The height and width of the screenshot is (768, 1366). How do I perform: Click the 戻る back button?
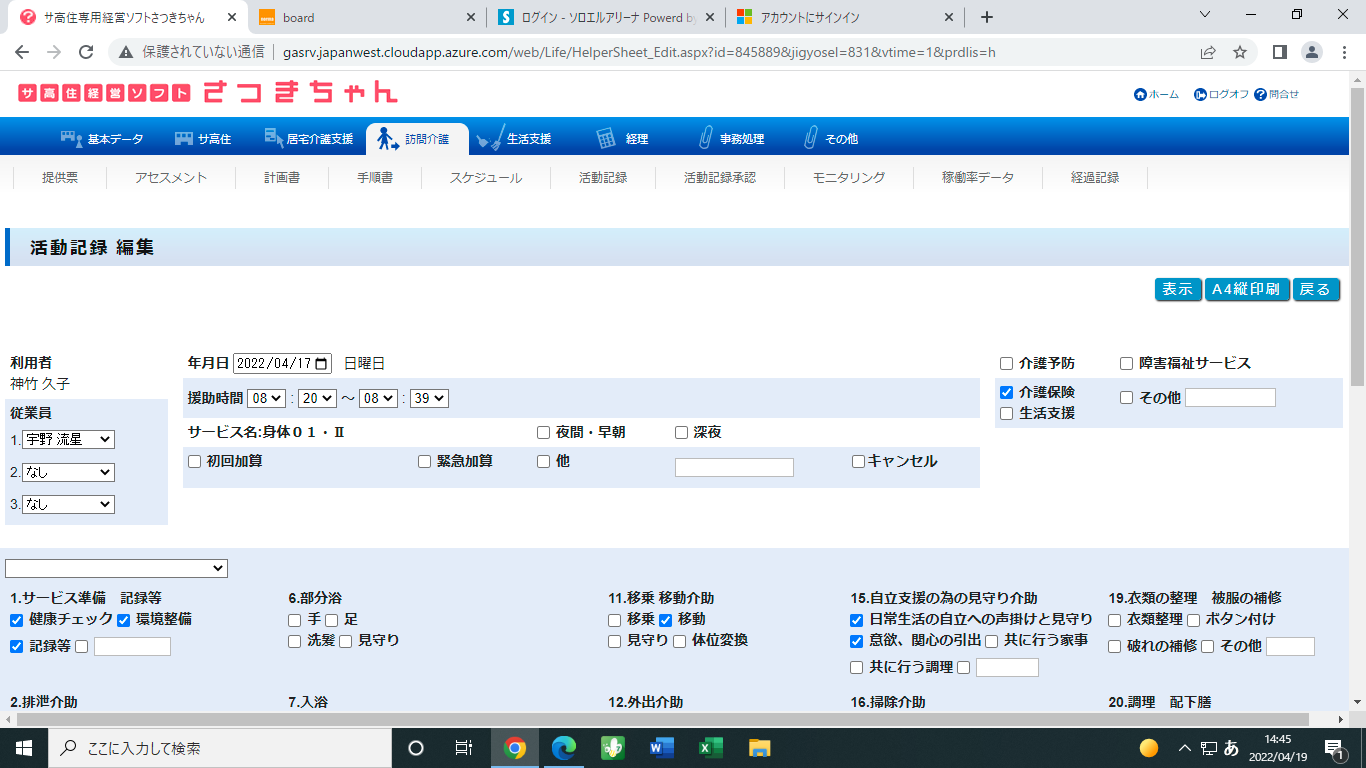(x=1315, y=289)
